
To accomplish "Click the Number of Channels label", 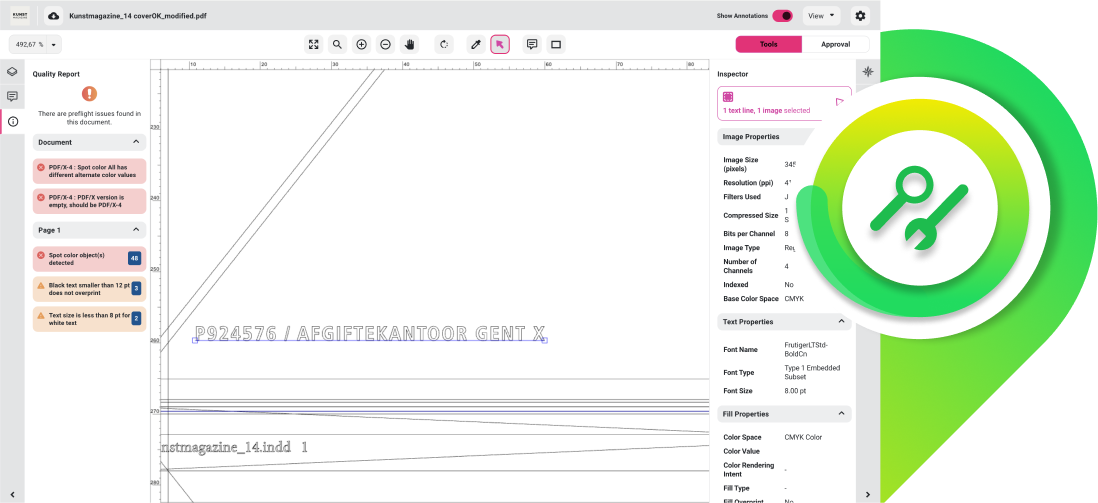I will [x=740, y=266].
